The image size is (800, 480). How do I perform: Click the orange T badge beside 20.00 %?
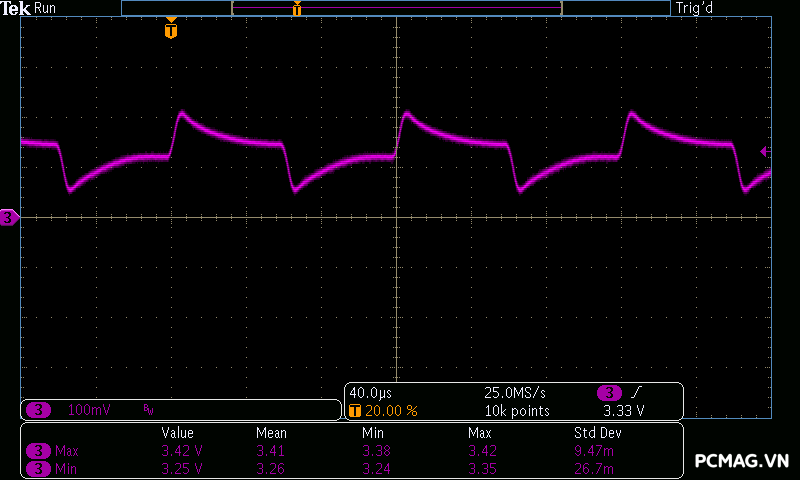tap(355, 411)
